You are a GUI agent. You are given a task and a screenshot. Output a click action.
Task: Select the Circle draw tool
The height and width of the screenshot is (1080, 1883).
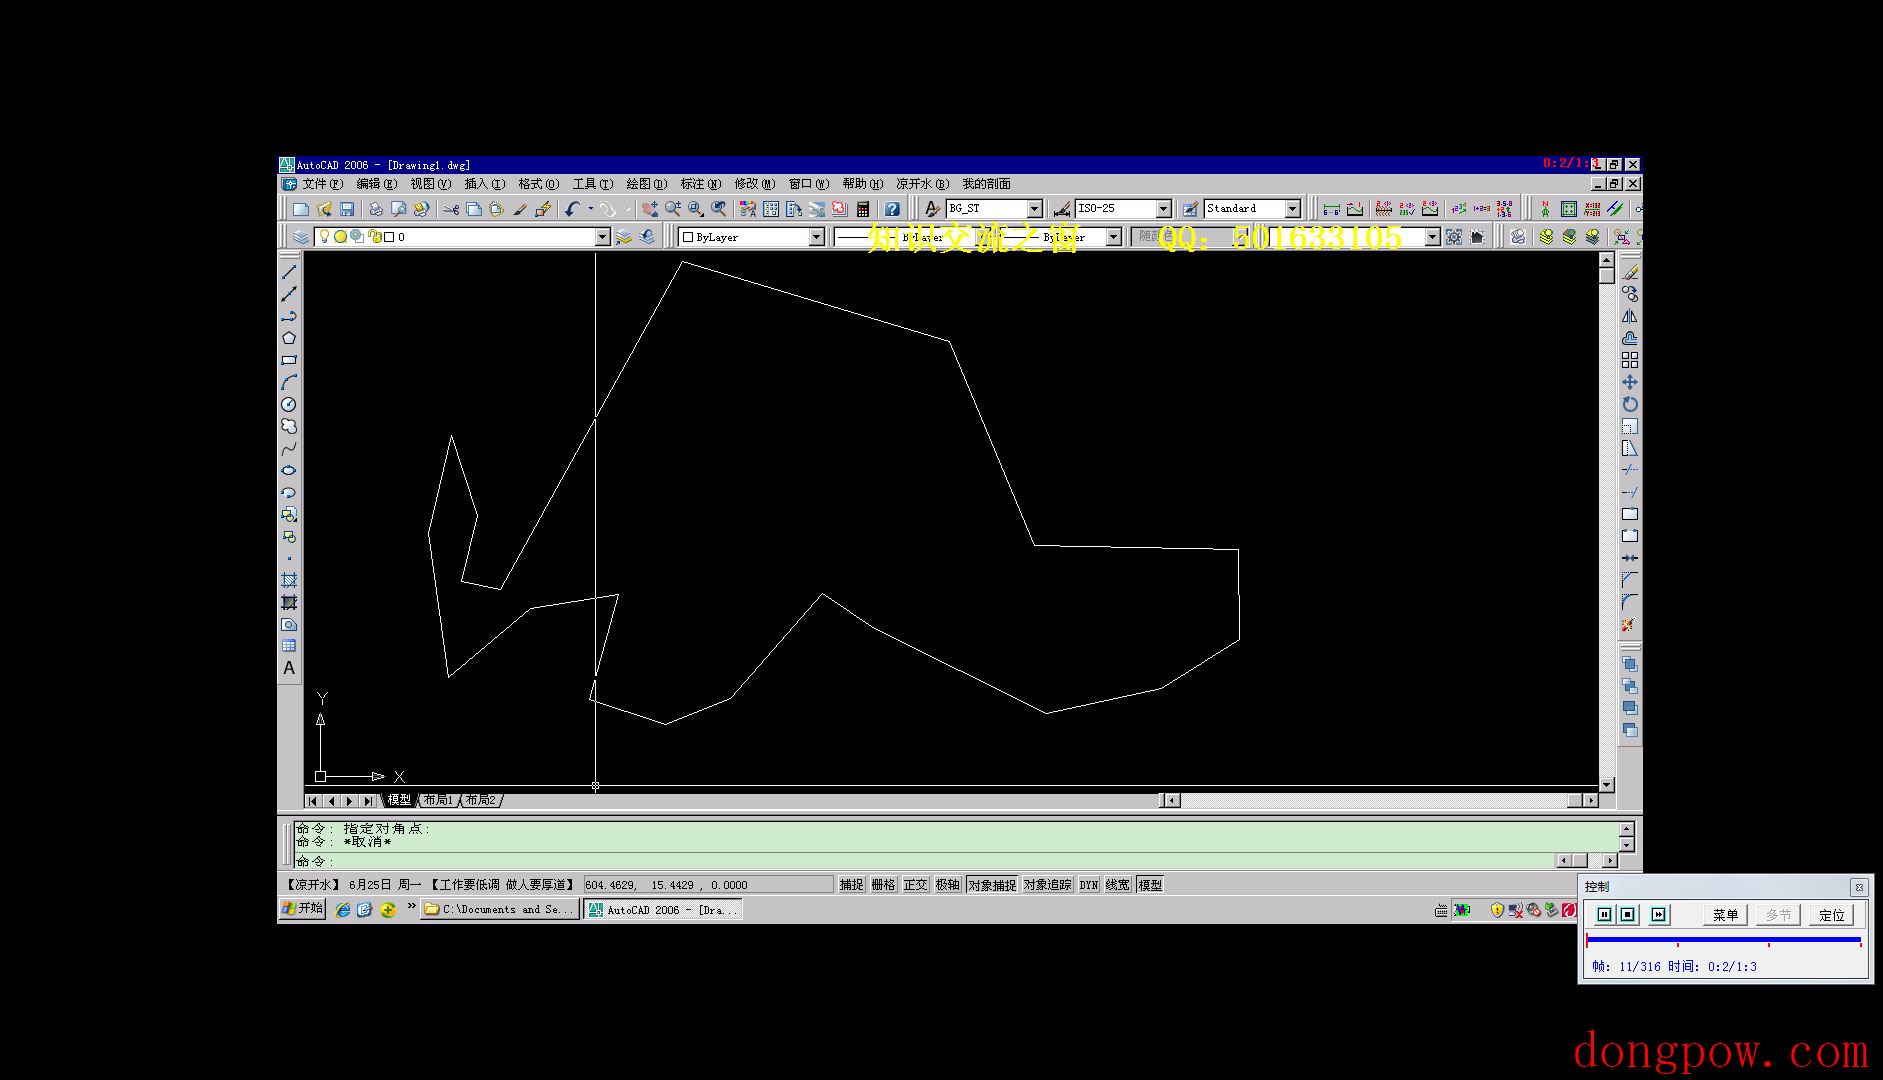[289, 404]
